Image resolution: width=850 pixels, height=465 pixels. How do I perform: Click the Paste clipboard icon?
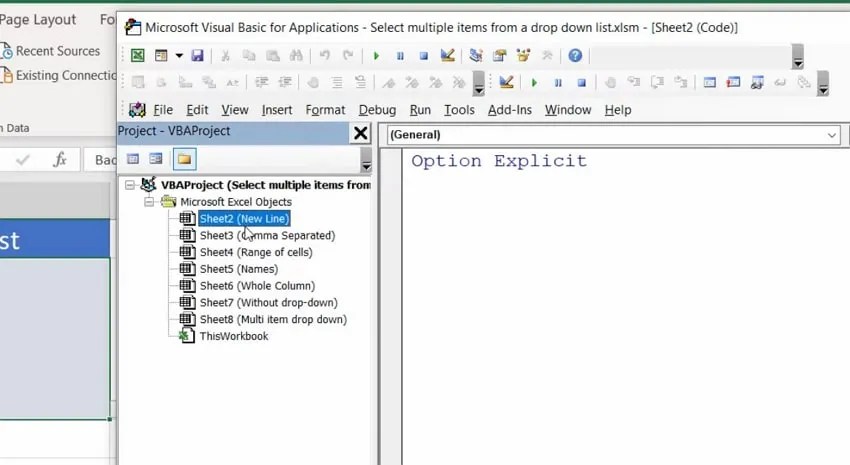[273, 55]
